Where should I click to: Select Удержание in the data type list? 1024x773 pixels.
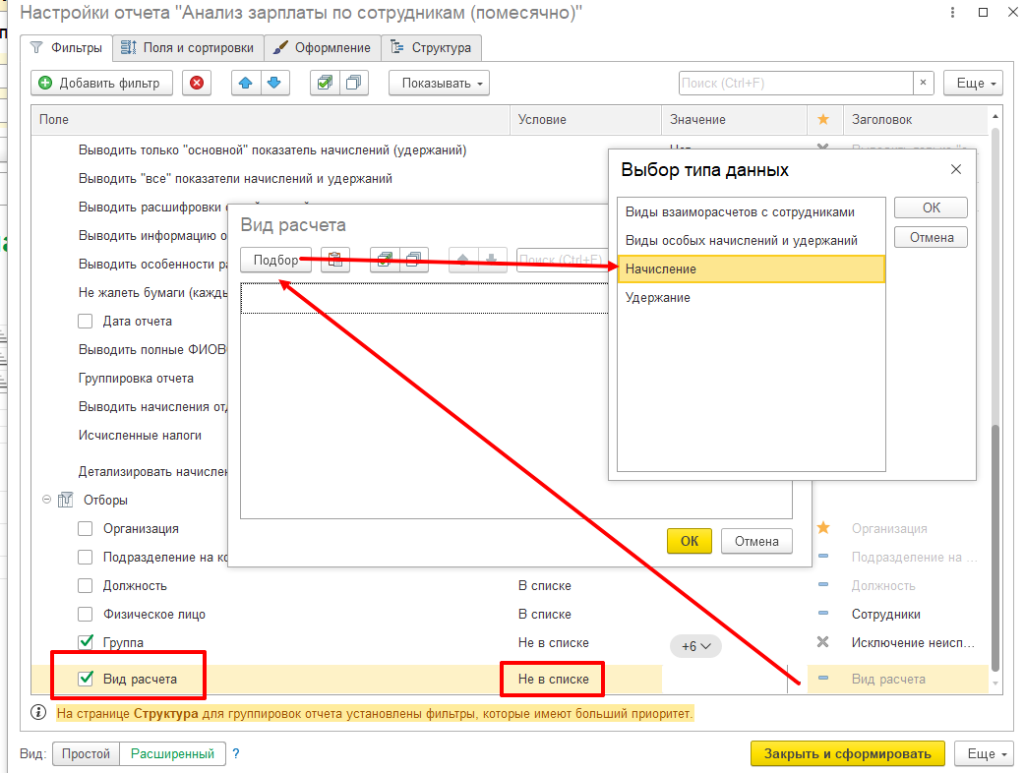coord(658,298)
